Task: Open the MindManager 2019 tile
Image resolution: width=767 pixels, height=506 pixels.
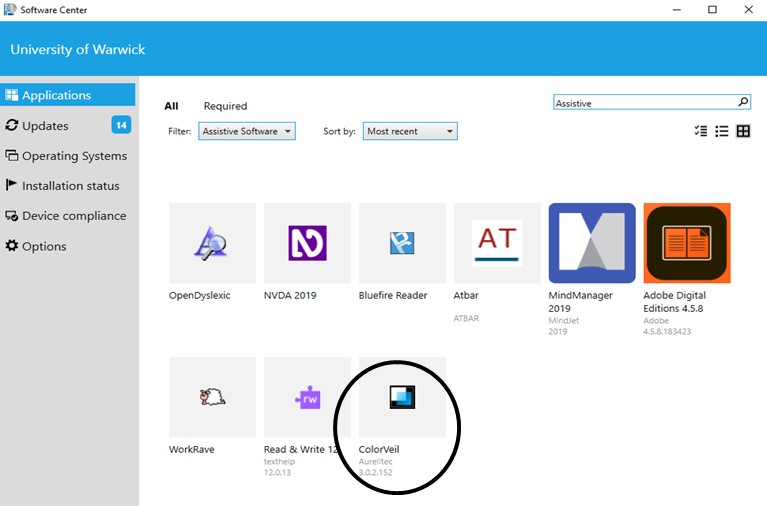Action: 592,243
